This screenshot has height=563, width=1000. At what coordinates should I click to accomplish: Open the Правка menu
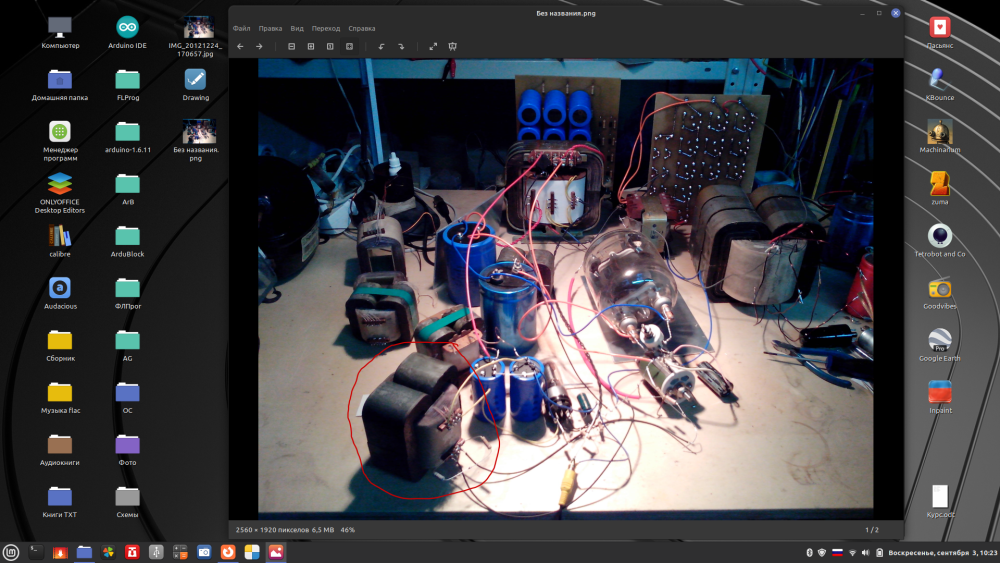270,28
